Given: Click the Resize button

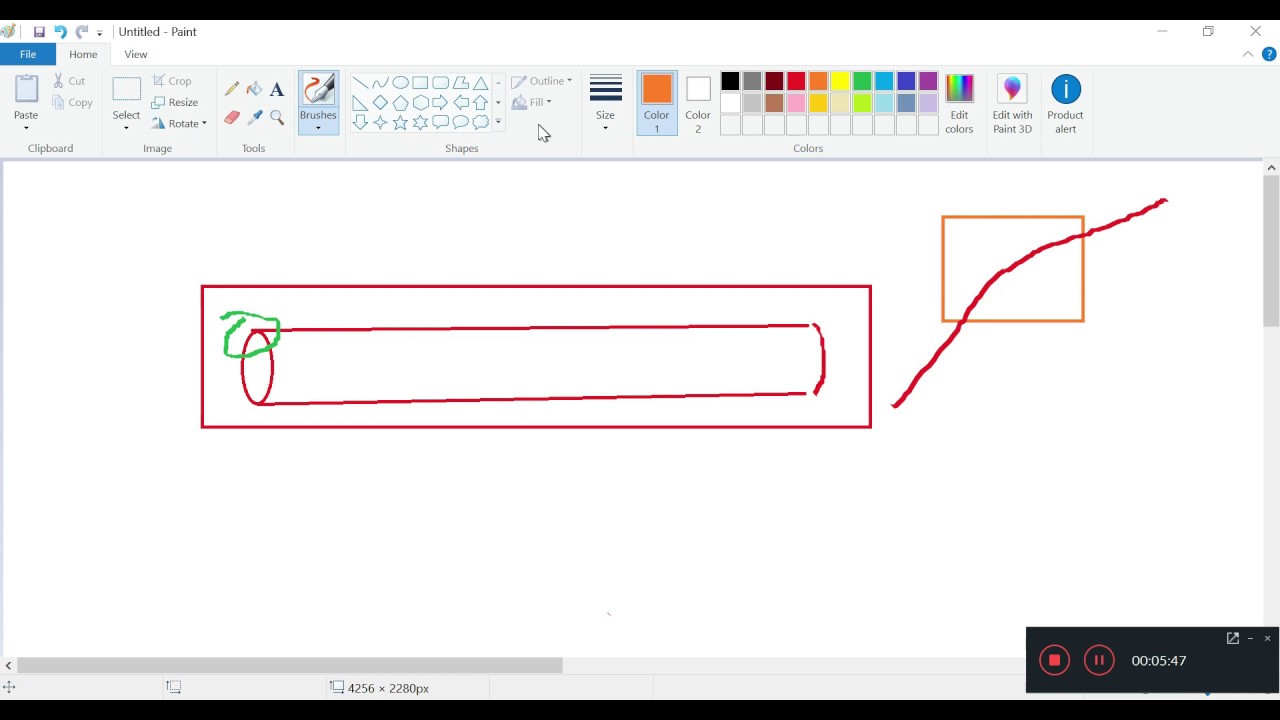Looking at the screenshot, I should pyautogui.click(x=175, y=102).
